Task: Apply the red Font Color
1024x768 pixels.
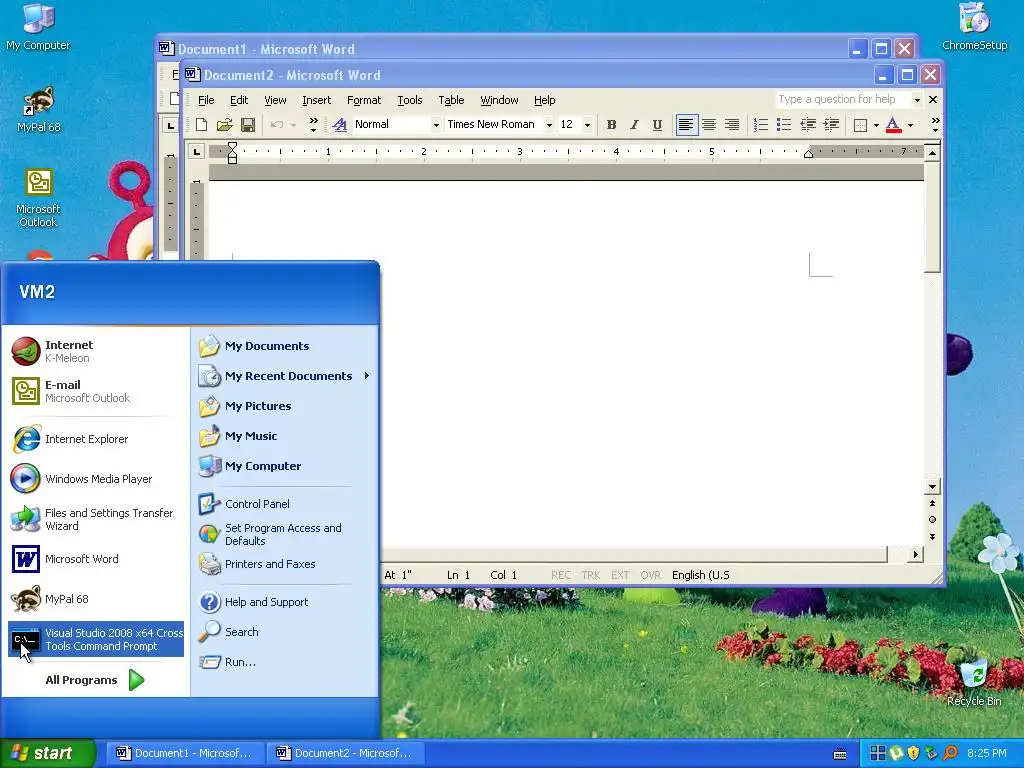Action: click(x=893, y=125)
